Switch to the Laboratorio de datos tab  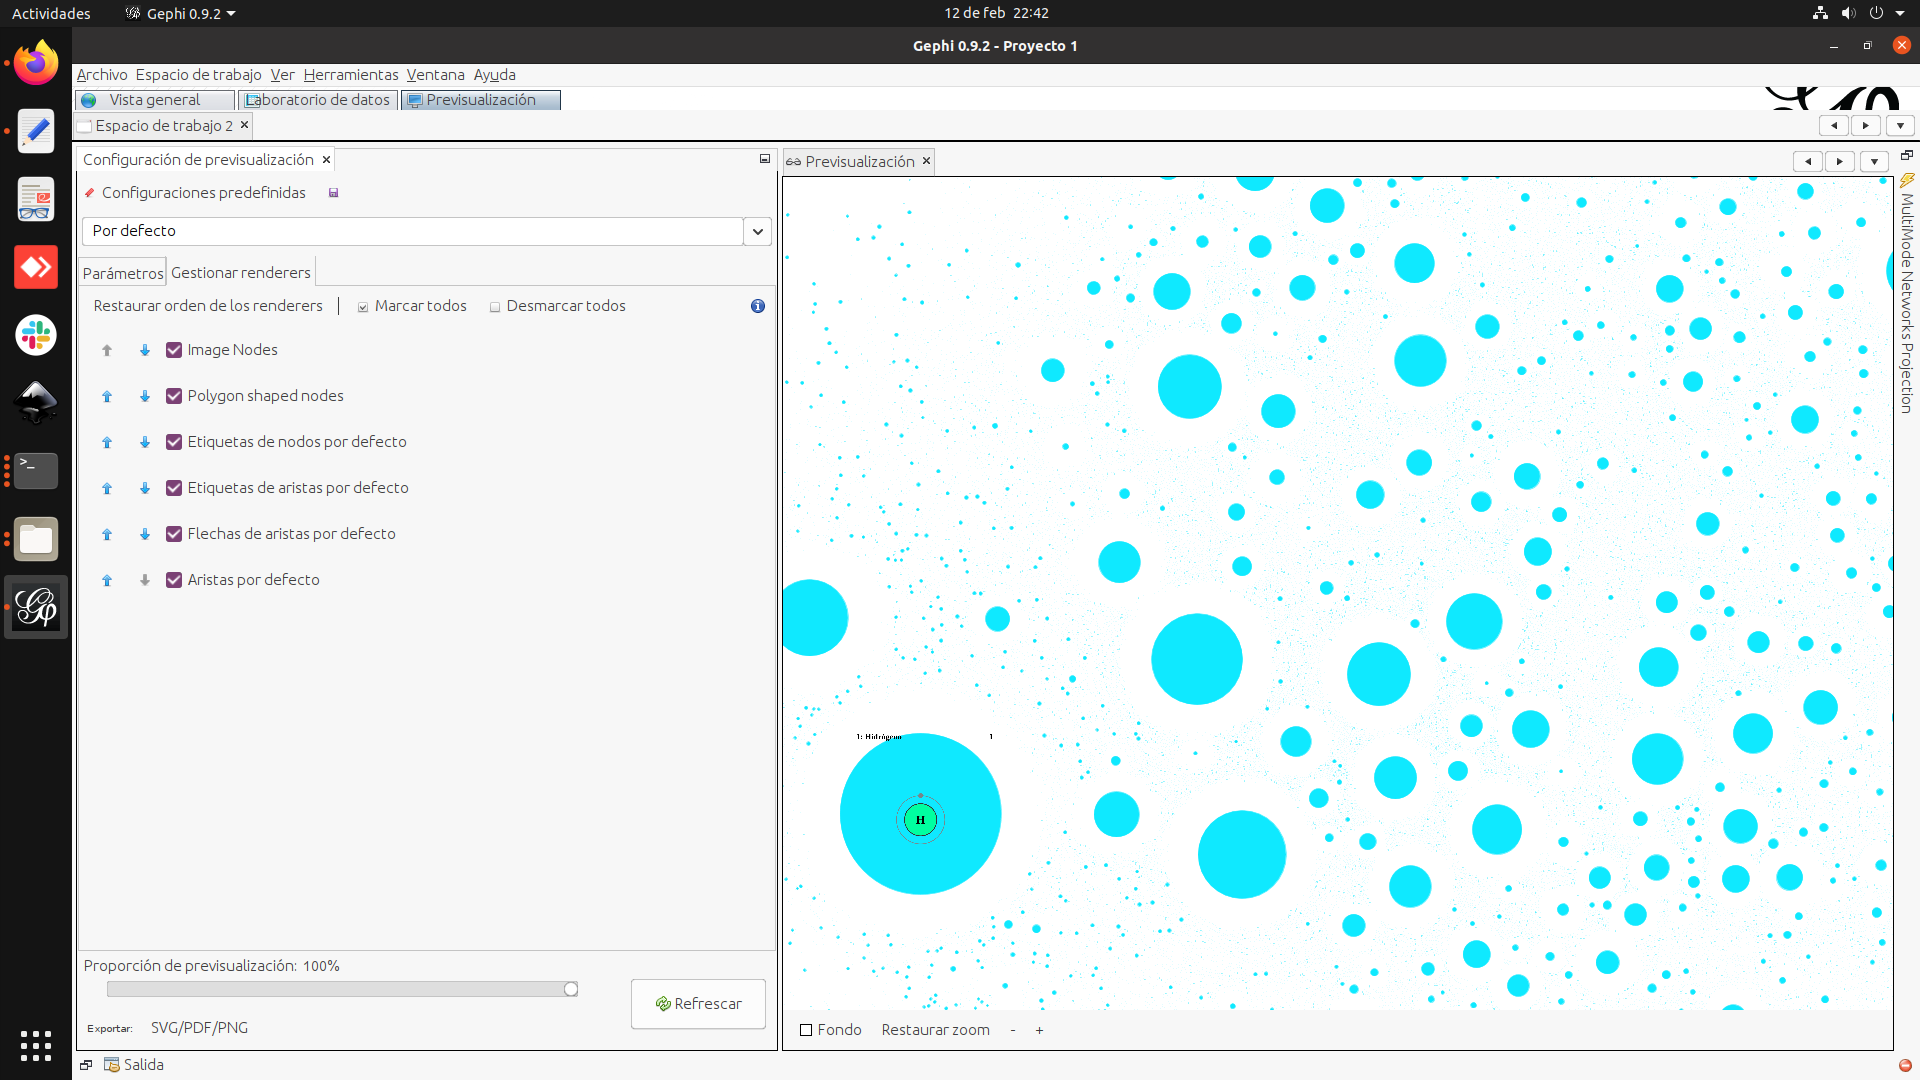(x=317, y=99)
